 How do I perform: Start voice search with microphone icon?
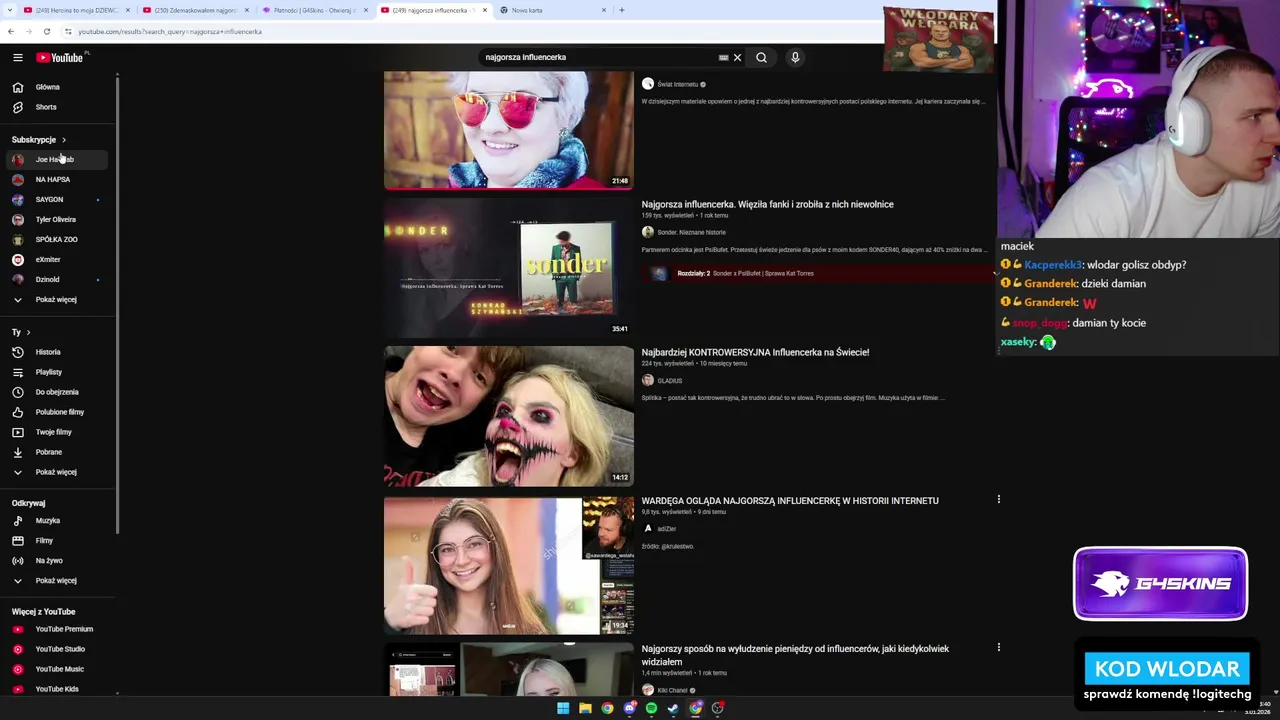(795, 57)
